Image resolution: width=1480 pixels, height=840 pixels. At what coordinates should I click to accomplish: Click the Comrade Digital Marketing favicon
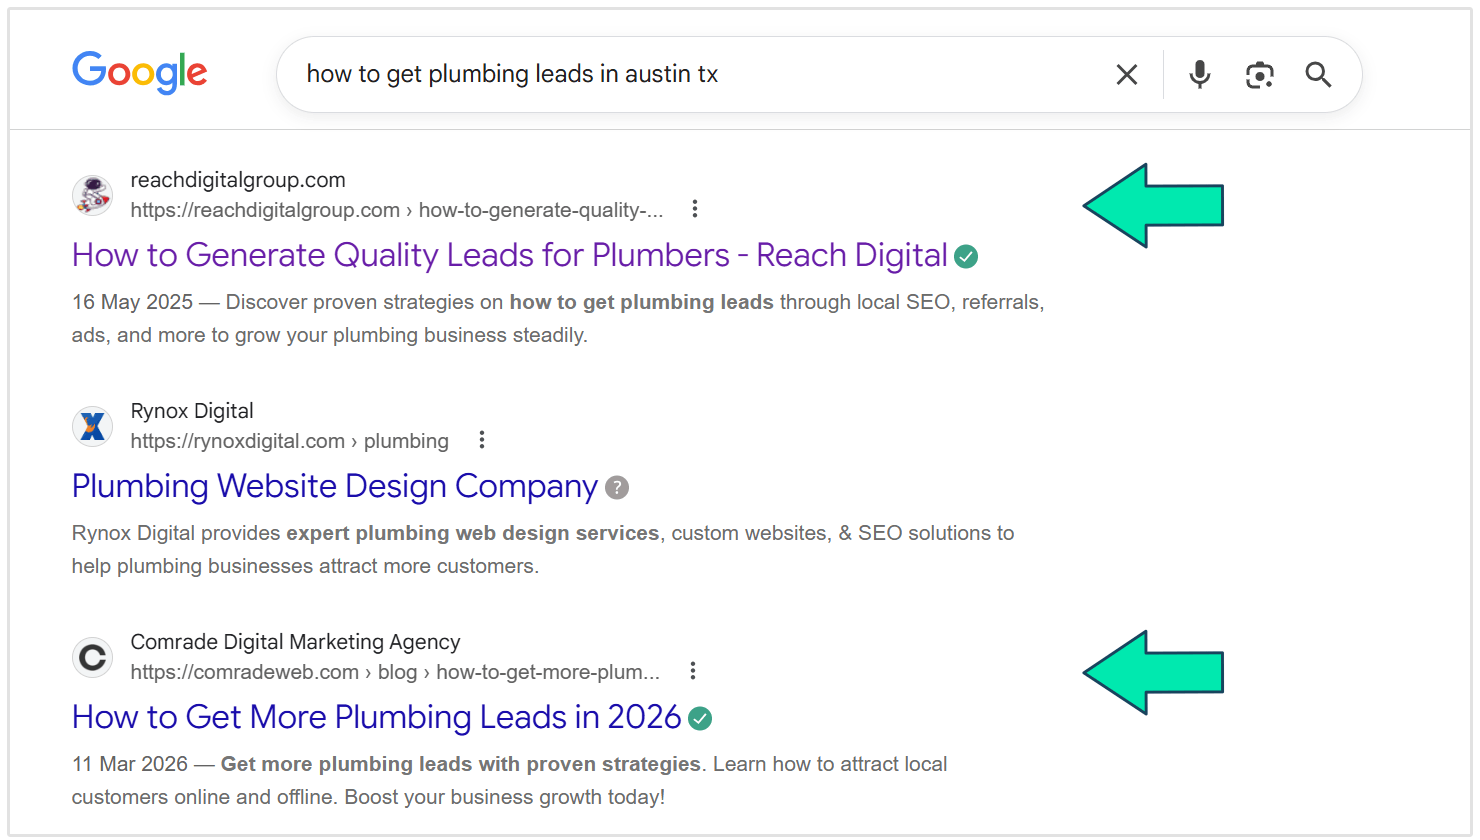tap(92, 657)
